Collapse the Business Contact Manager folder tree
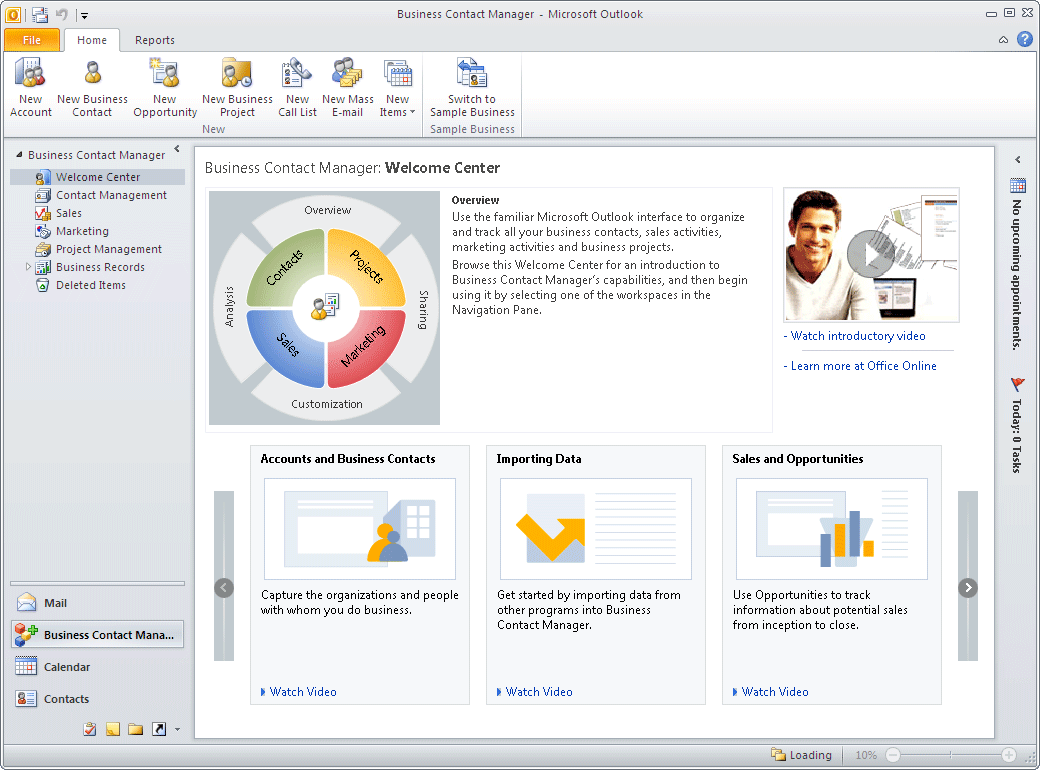1040x770 pixels. pos(19,155)
